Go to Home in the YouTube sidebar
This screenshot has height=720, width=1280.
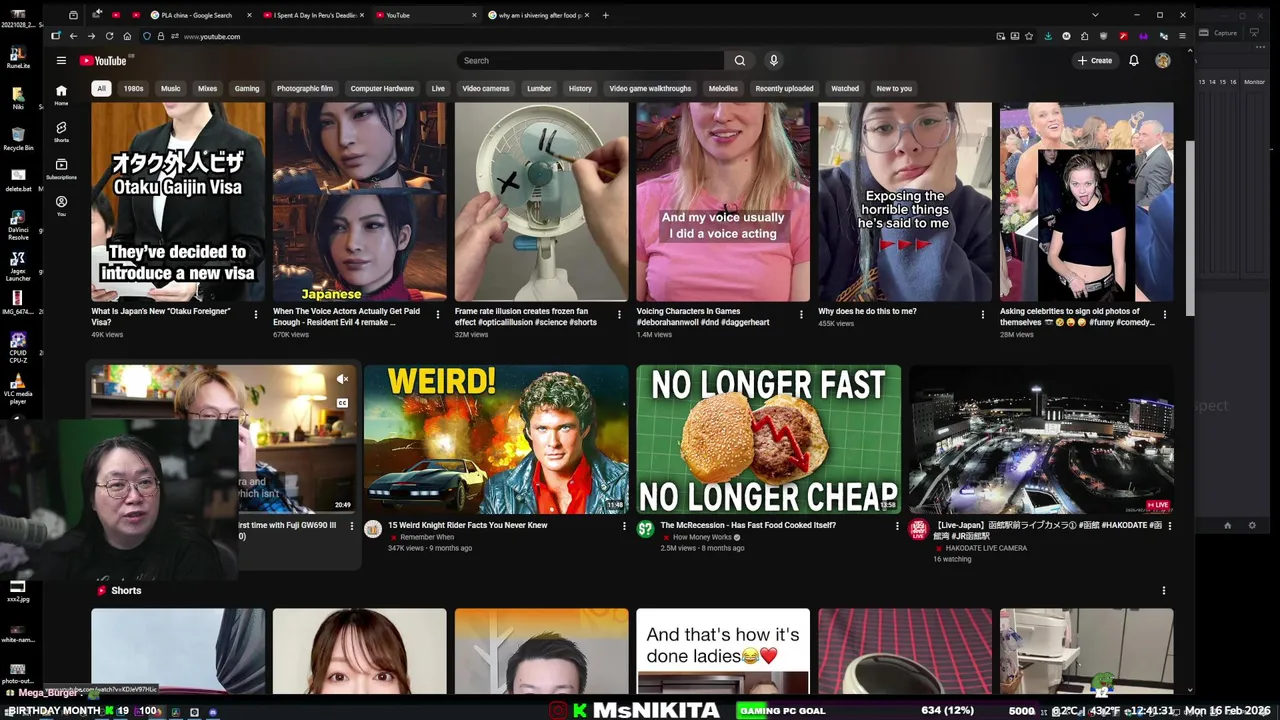tap(61, 95)
